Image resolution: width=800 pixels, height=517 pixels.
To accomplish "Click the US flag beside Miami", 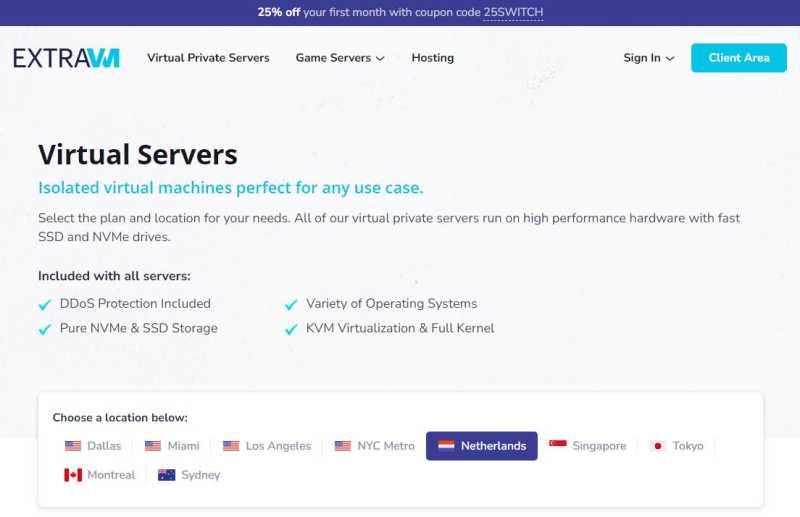I will pyautogui.click(x=153, y=446).
